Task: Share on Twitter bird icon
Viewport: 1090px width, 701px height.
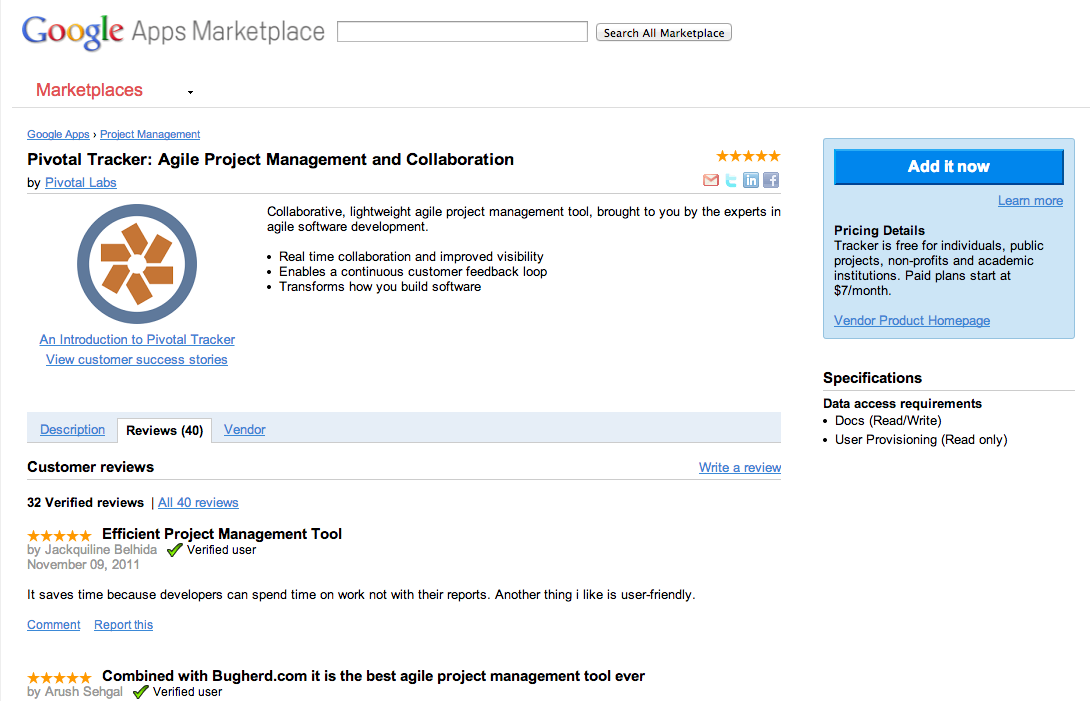Action: tap(731, 181)
